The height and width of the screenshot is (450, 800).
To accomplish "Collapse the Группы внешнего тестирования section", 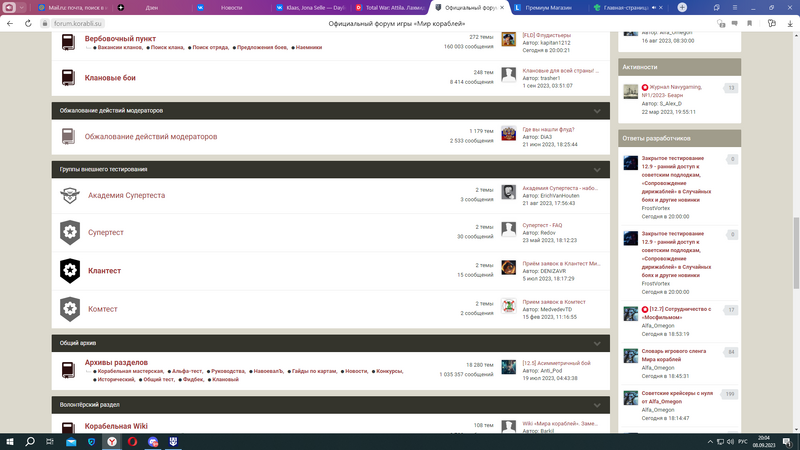I will [597, 169].
